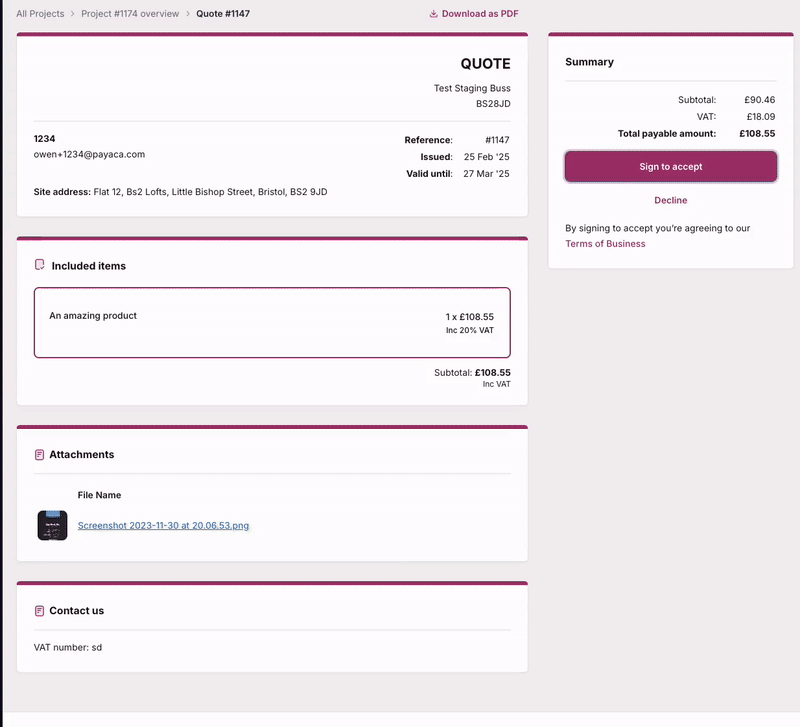Select the Quote #1147 breadcrumb
Image resolution: width=800 pixels, height=727 pixels.
click(222, 14)
